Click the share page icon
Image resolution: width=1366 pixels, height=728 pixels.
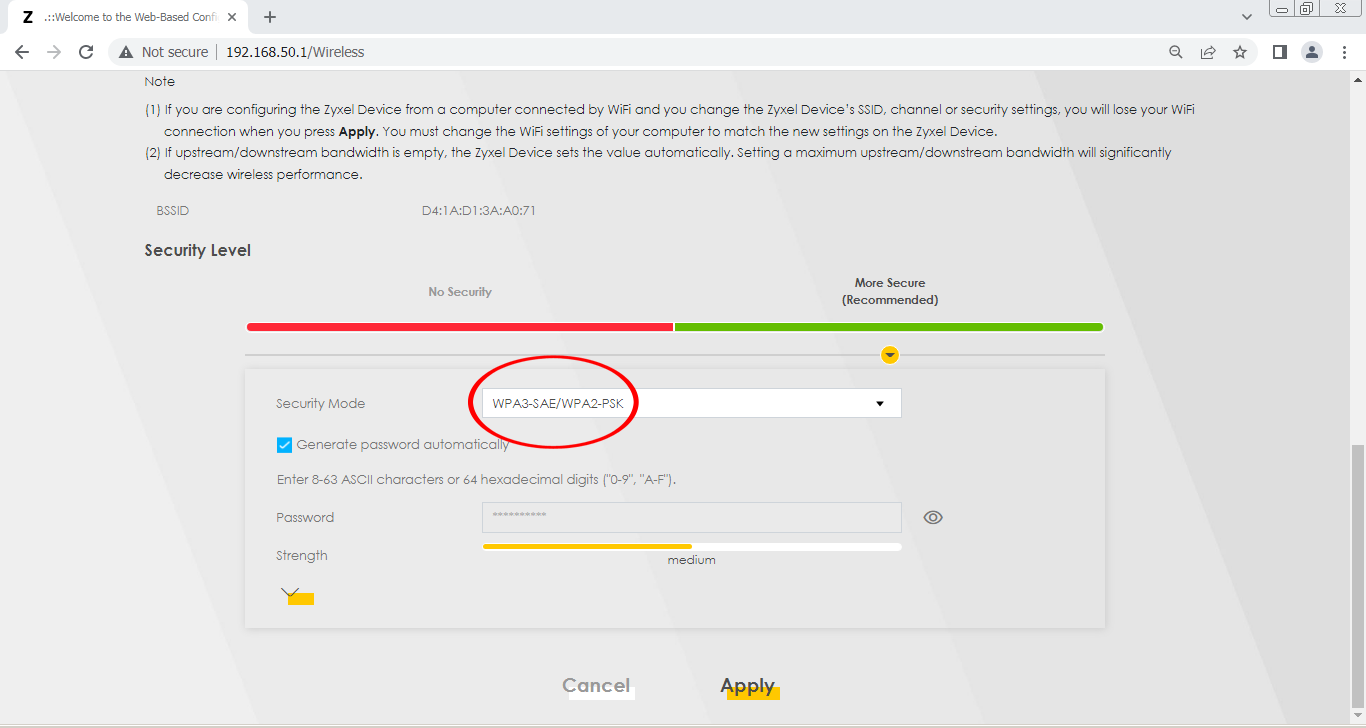tap(1208, 52)
